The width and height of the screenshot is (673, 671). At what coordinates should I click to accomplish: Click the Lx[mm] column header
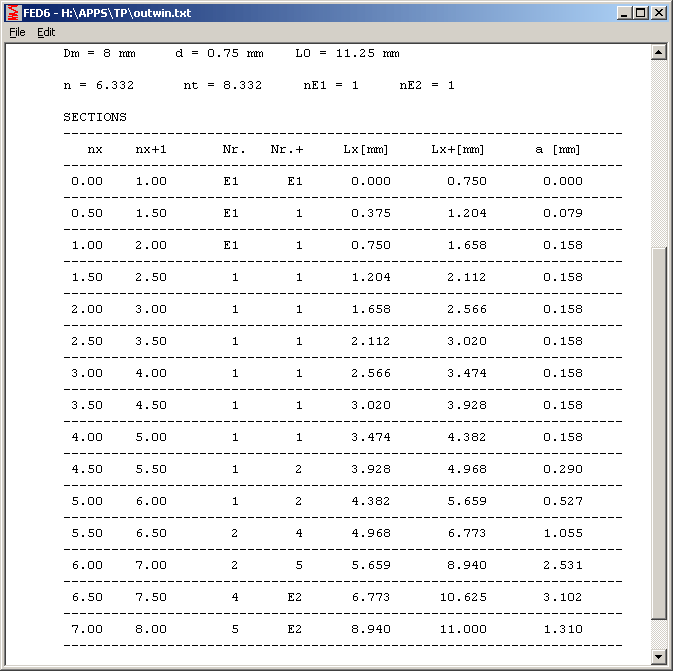pyautogui.click(x=365, y=149)
